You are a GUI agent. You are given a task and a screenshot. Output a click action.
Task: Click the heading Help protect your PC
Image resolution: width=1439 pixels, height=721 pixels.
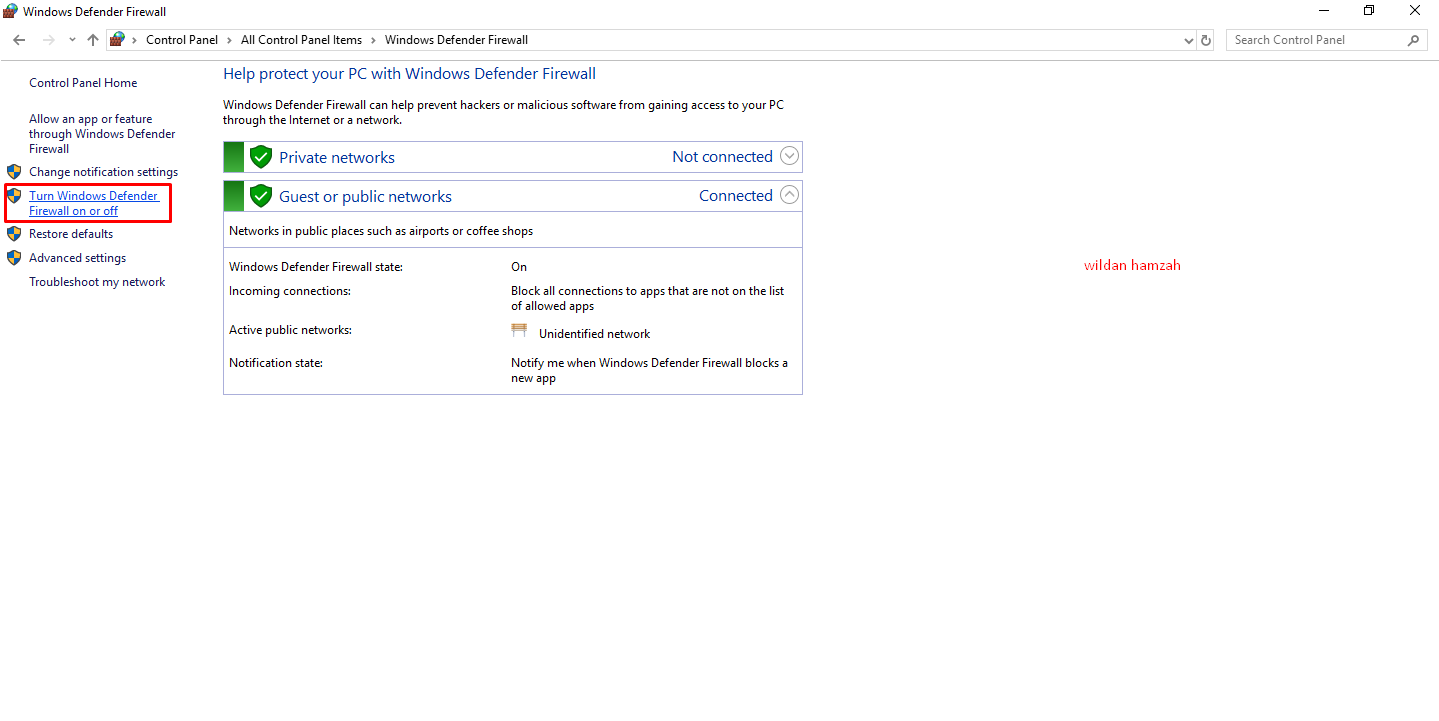click(409, 74)
